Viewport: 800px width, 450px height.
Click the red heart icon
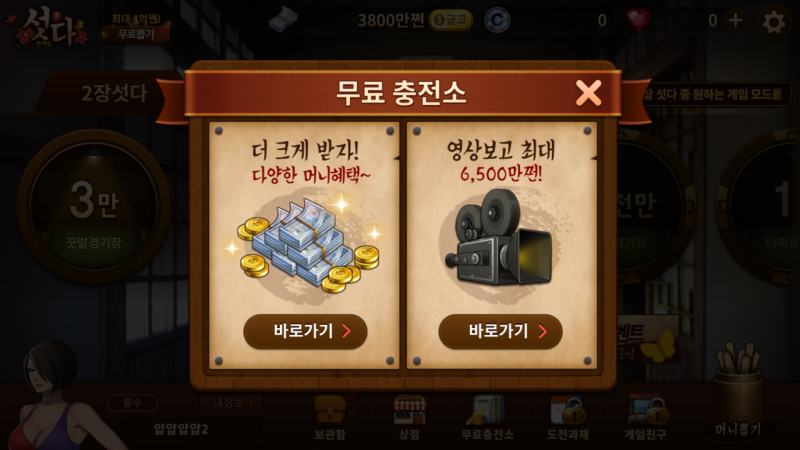[638, 20]
